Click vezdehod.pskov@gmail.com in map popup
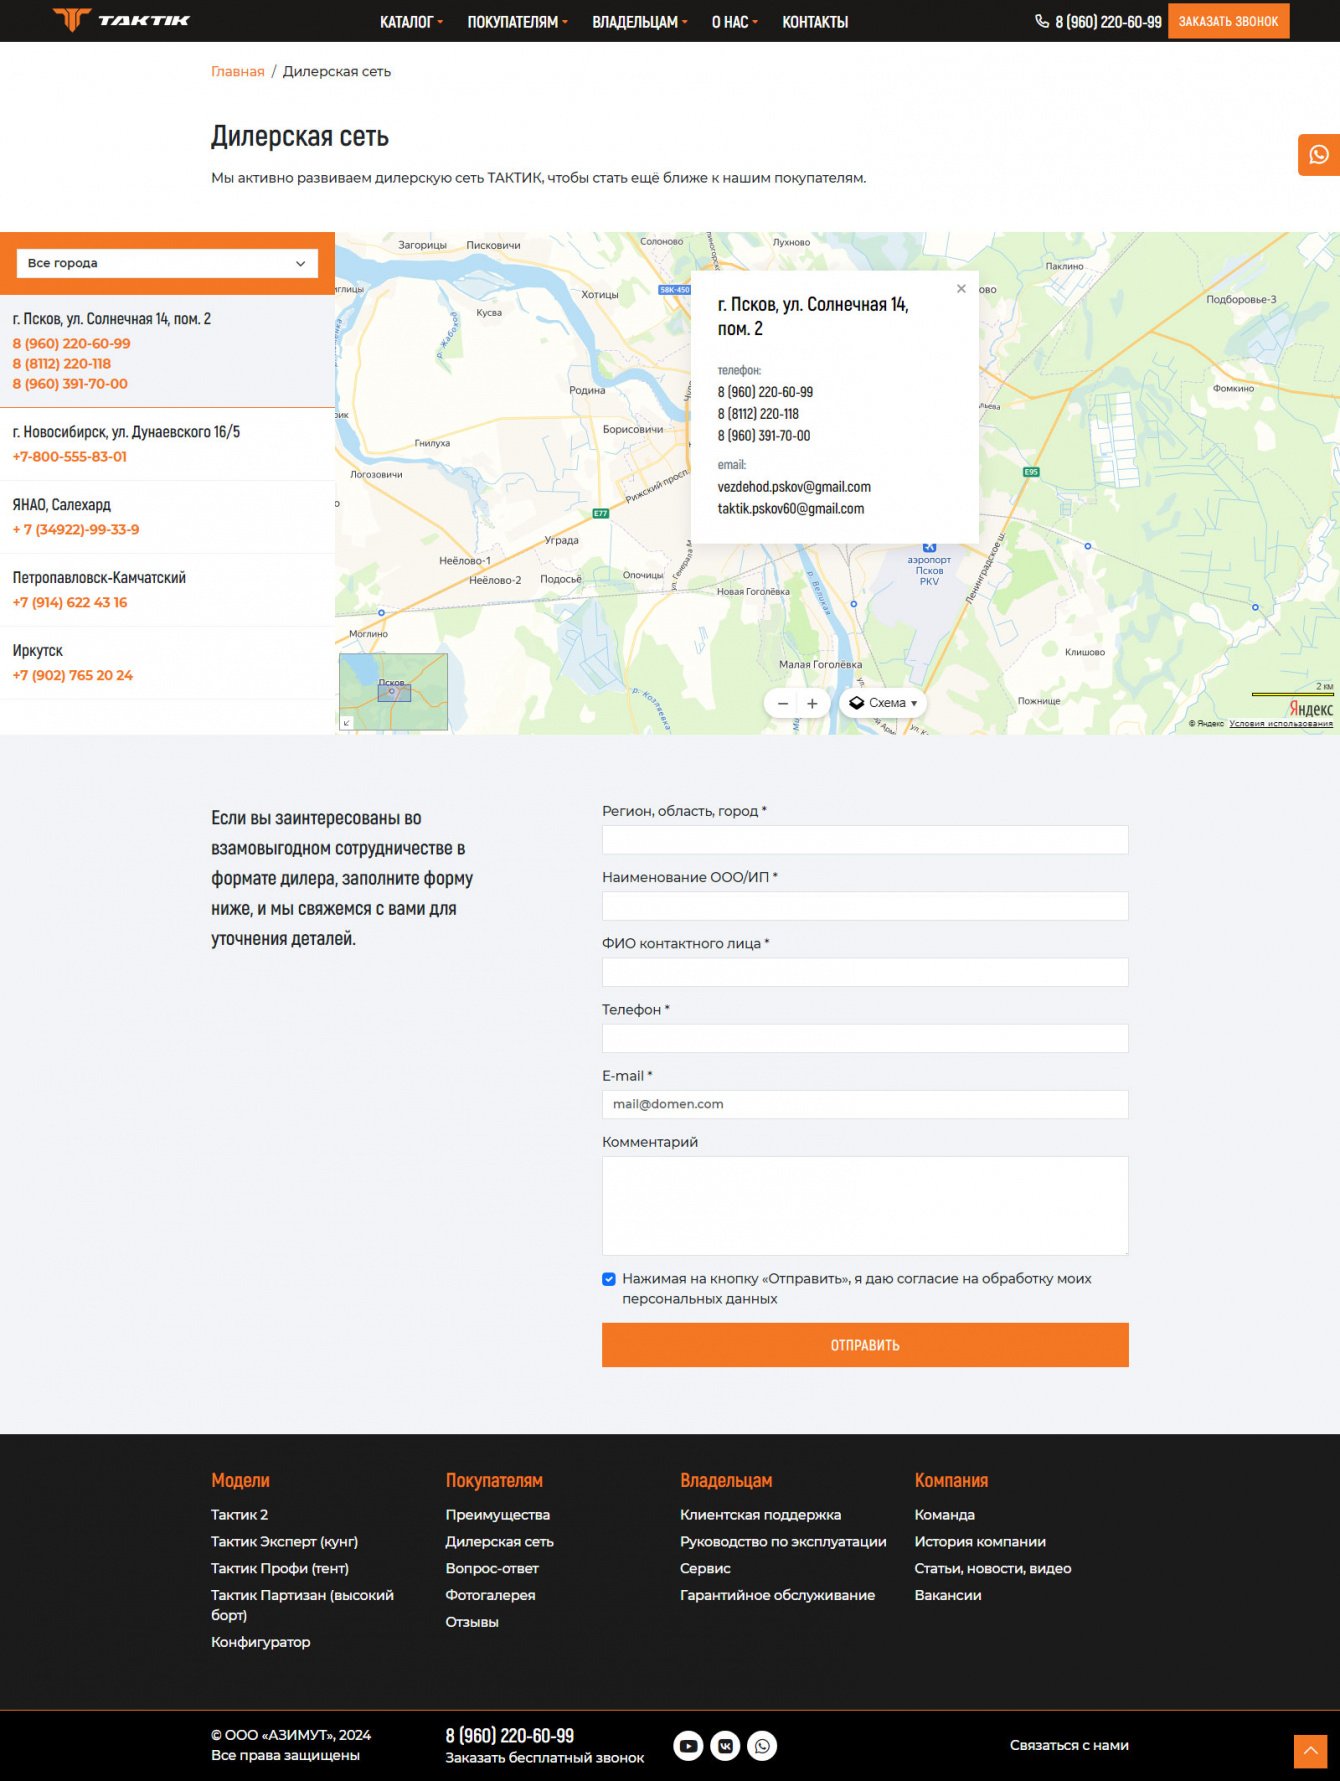 click(794, 487)
